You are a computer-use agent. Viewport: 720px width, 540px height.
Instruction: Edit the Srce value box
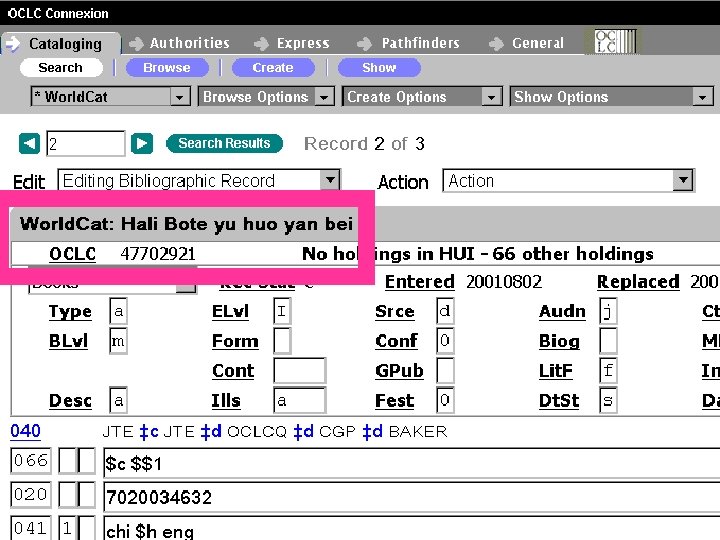pyautogui.click(x=445, y=311)
